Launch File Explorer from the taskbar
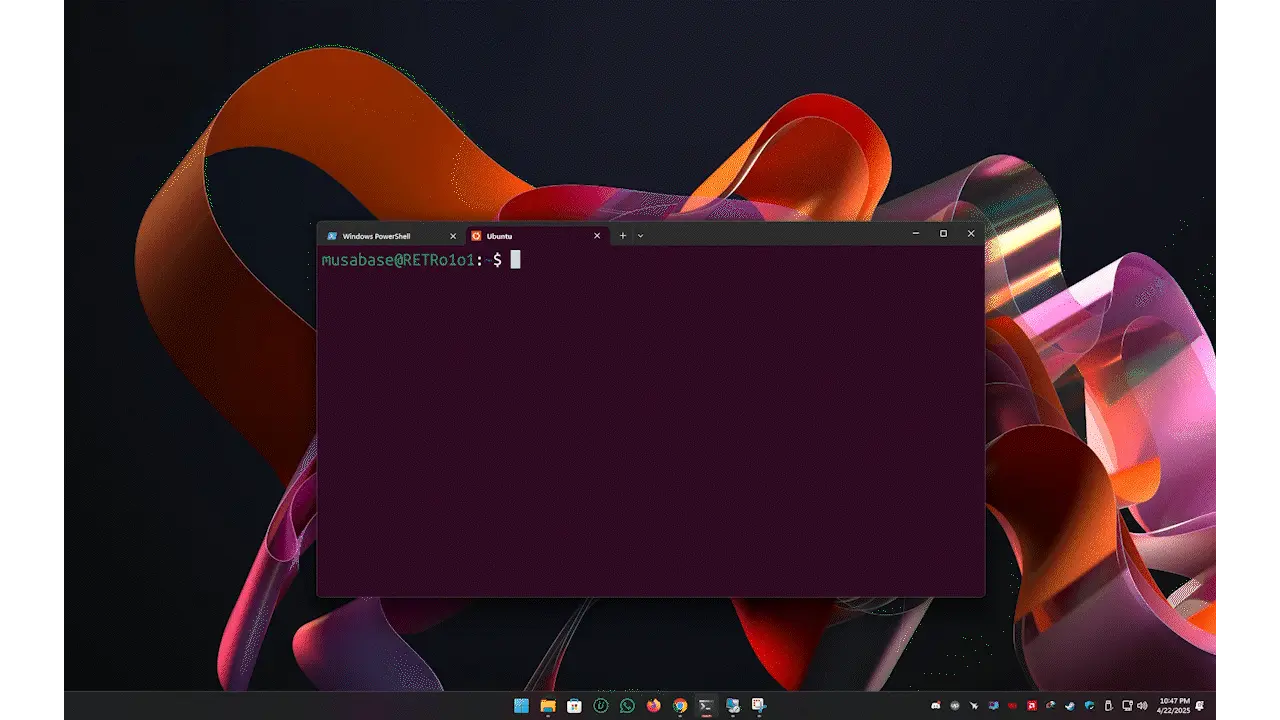The width and height of the screenshot is (1280, 720). [x=548, y=706]
